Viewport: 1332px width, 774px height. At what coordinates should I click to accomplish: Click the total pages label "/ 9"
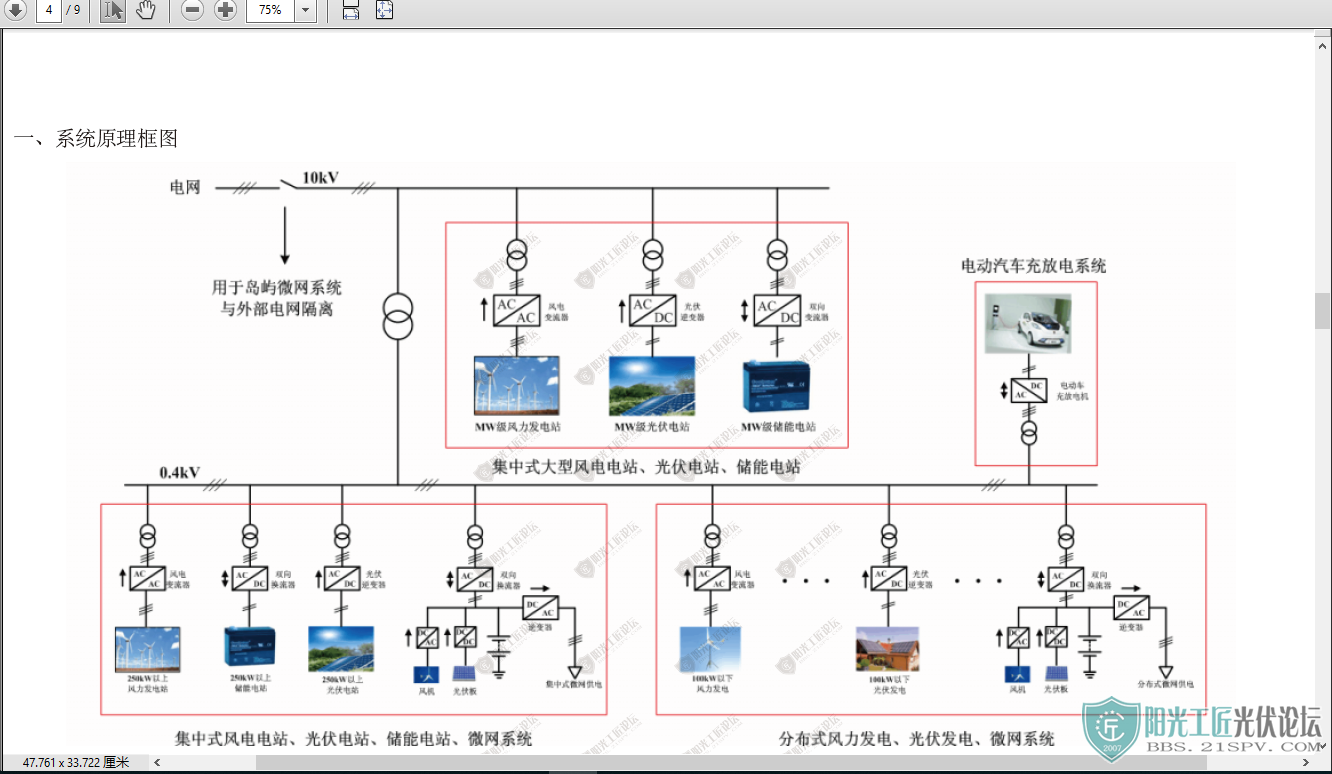click(73, 10)
